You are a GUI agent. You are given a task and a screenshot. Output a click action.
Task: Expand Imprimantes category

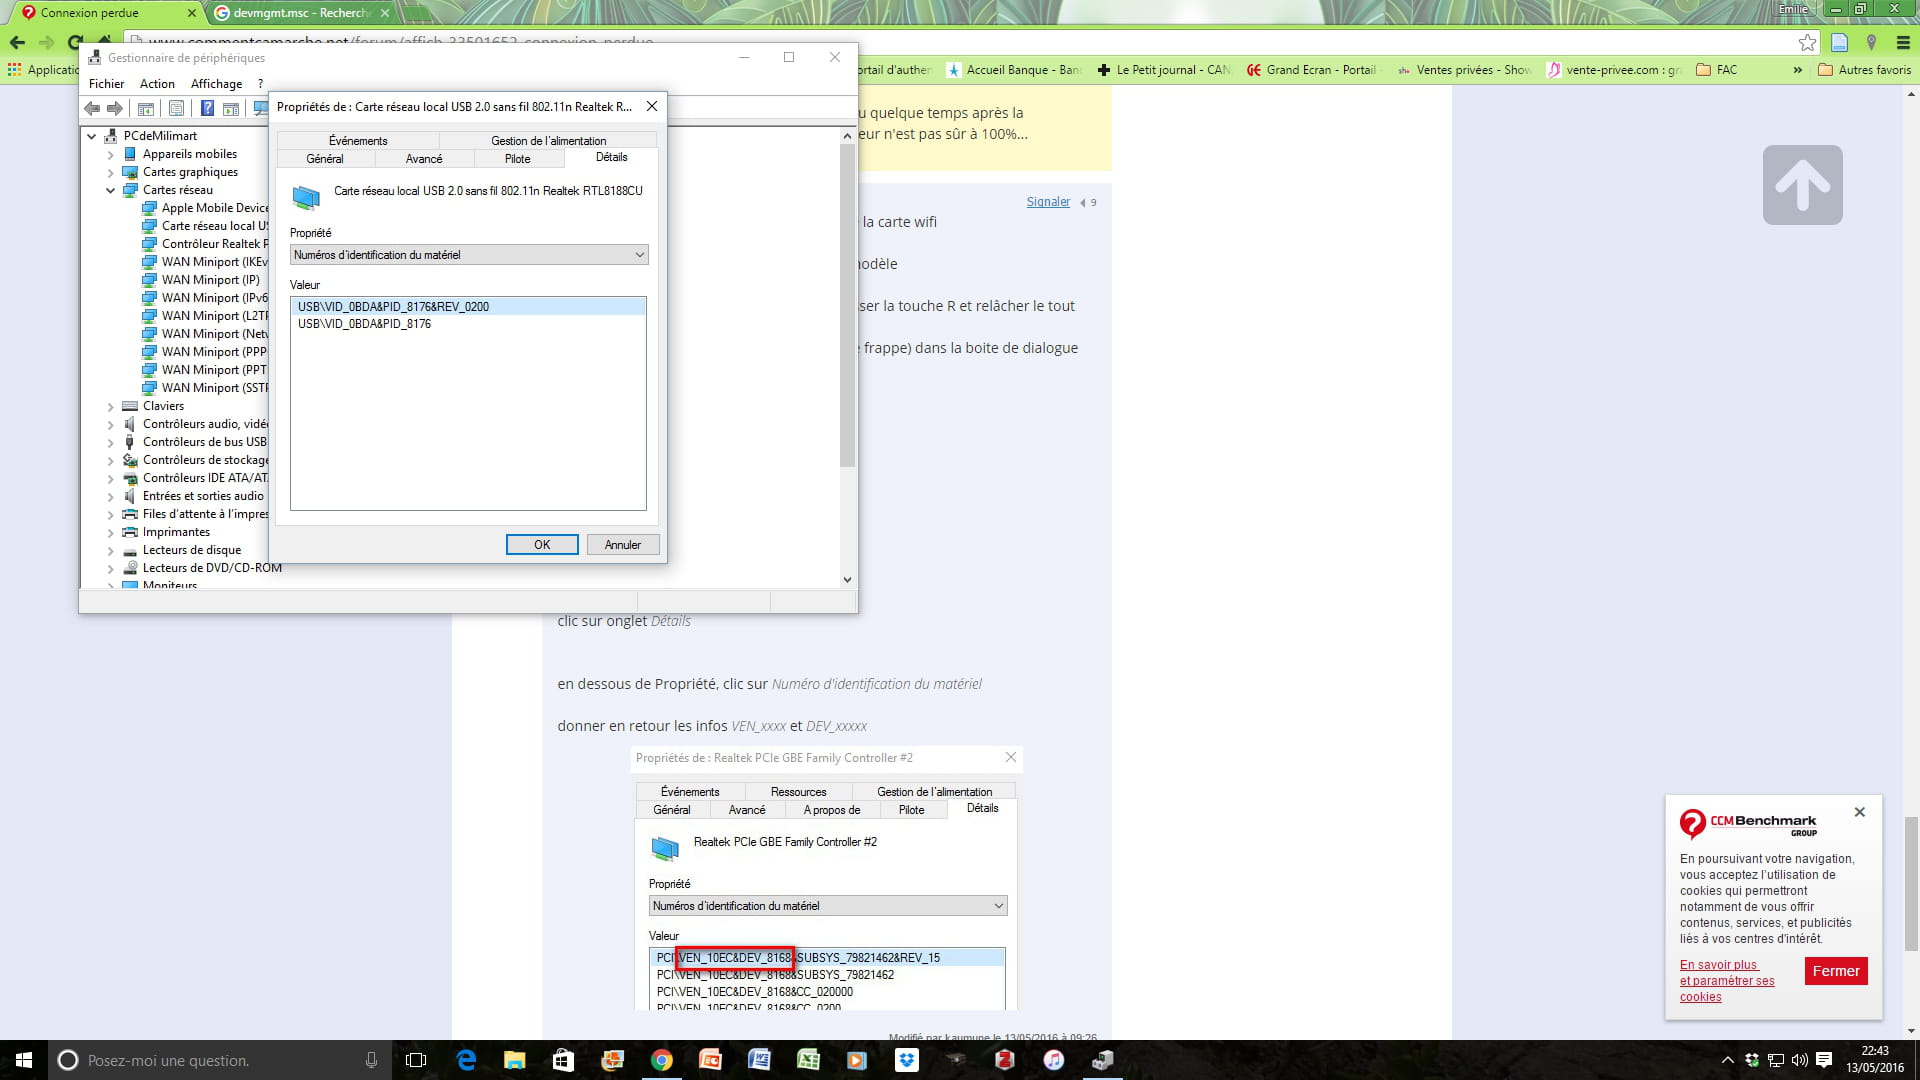(111, 533)
